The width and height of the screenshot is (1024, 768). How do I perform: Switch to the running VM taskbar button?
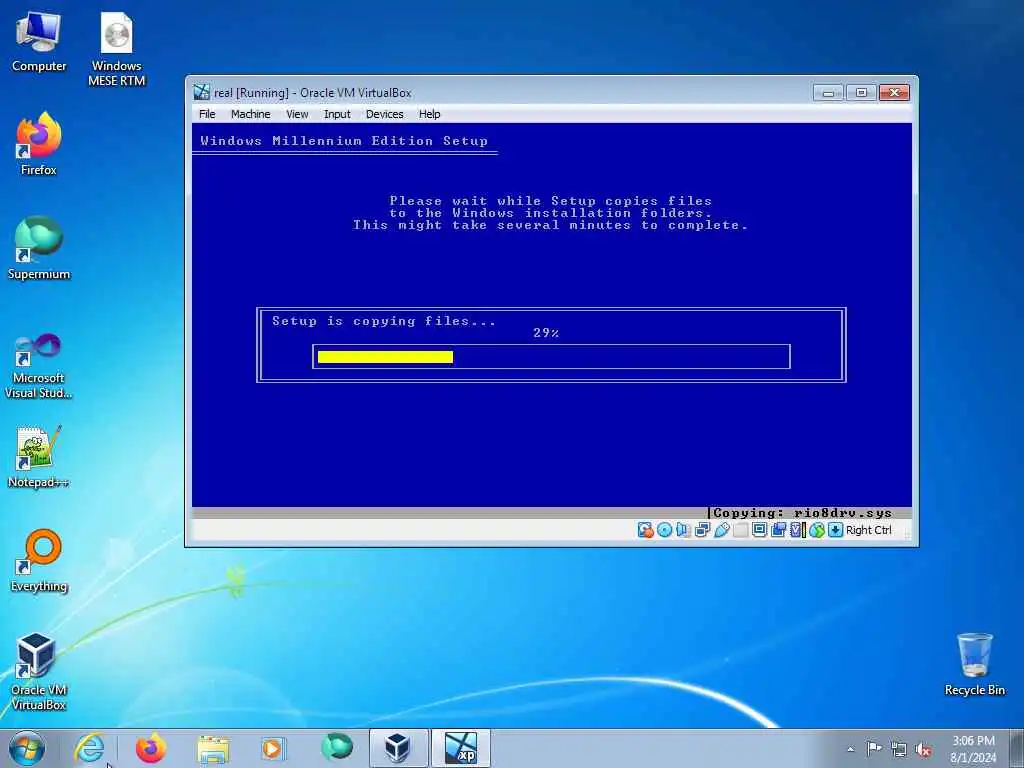460,748
